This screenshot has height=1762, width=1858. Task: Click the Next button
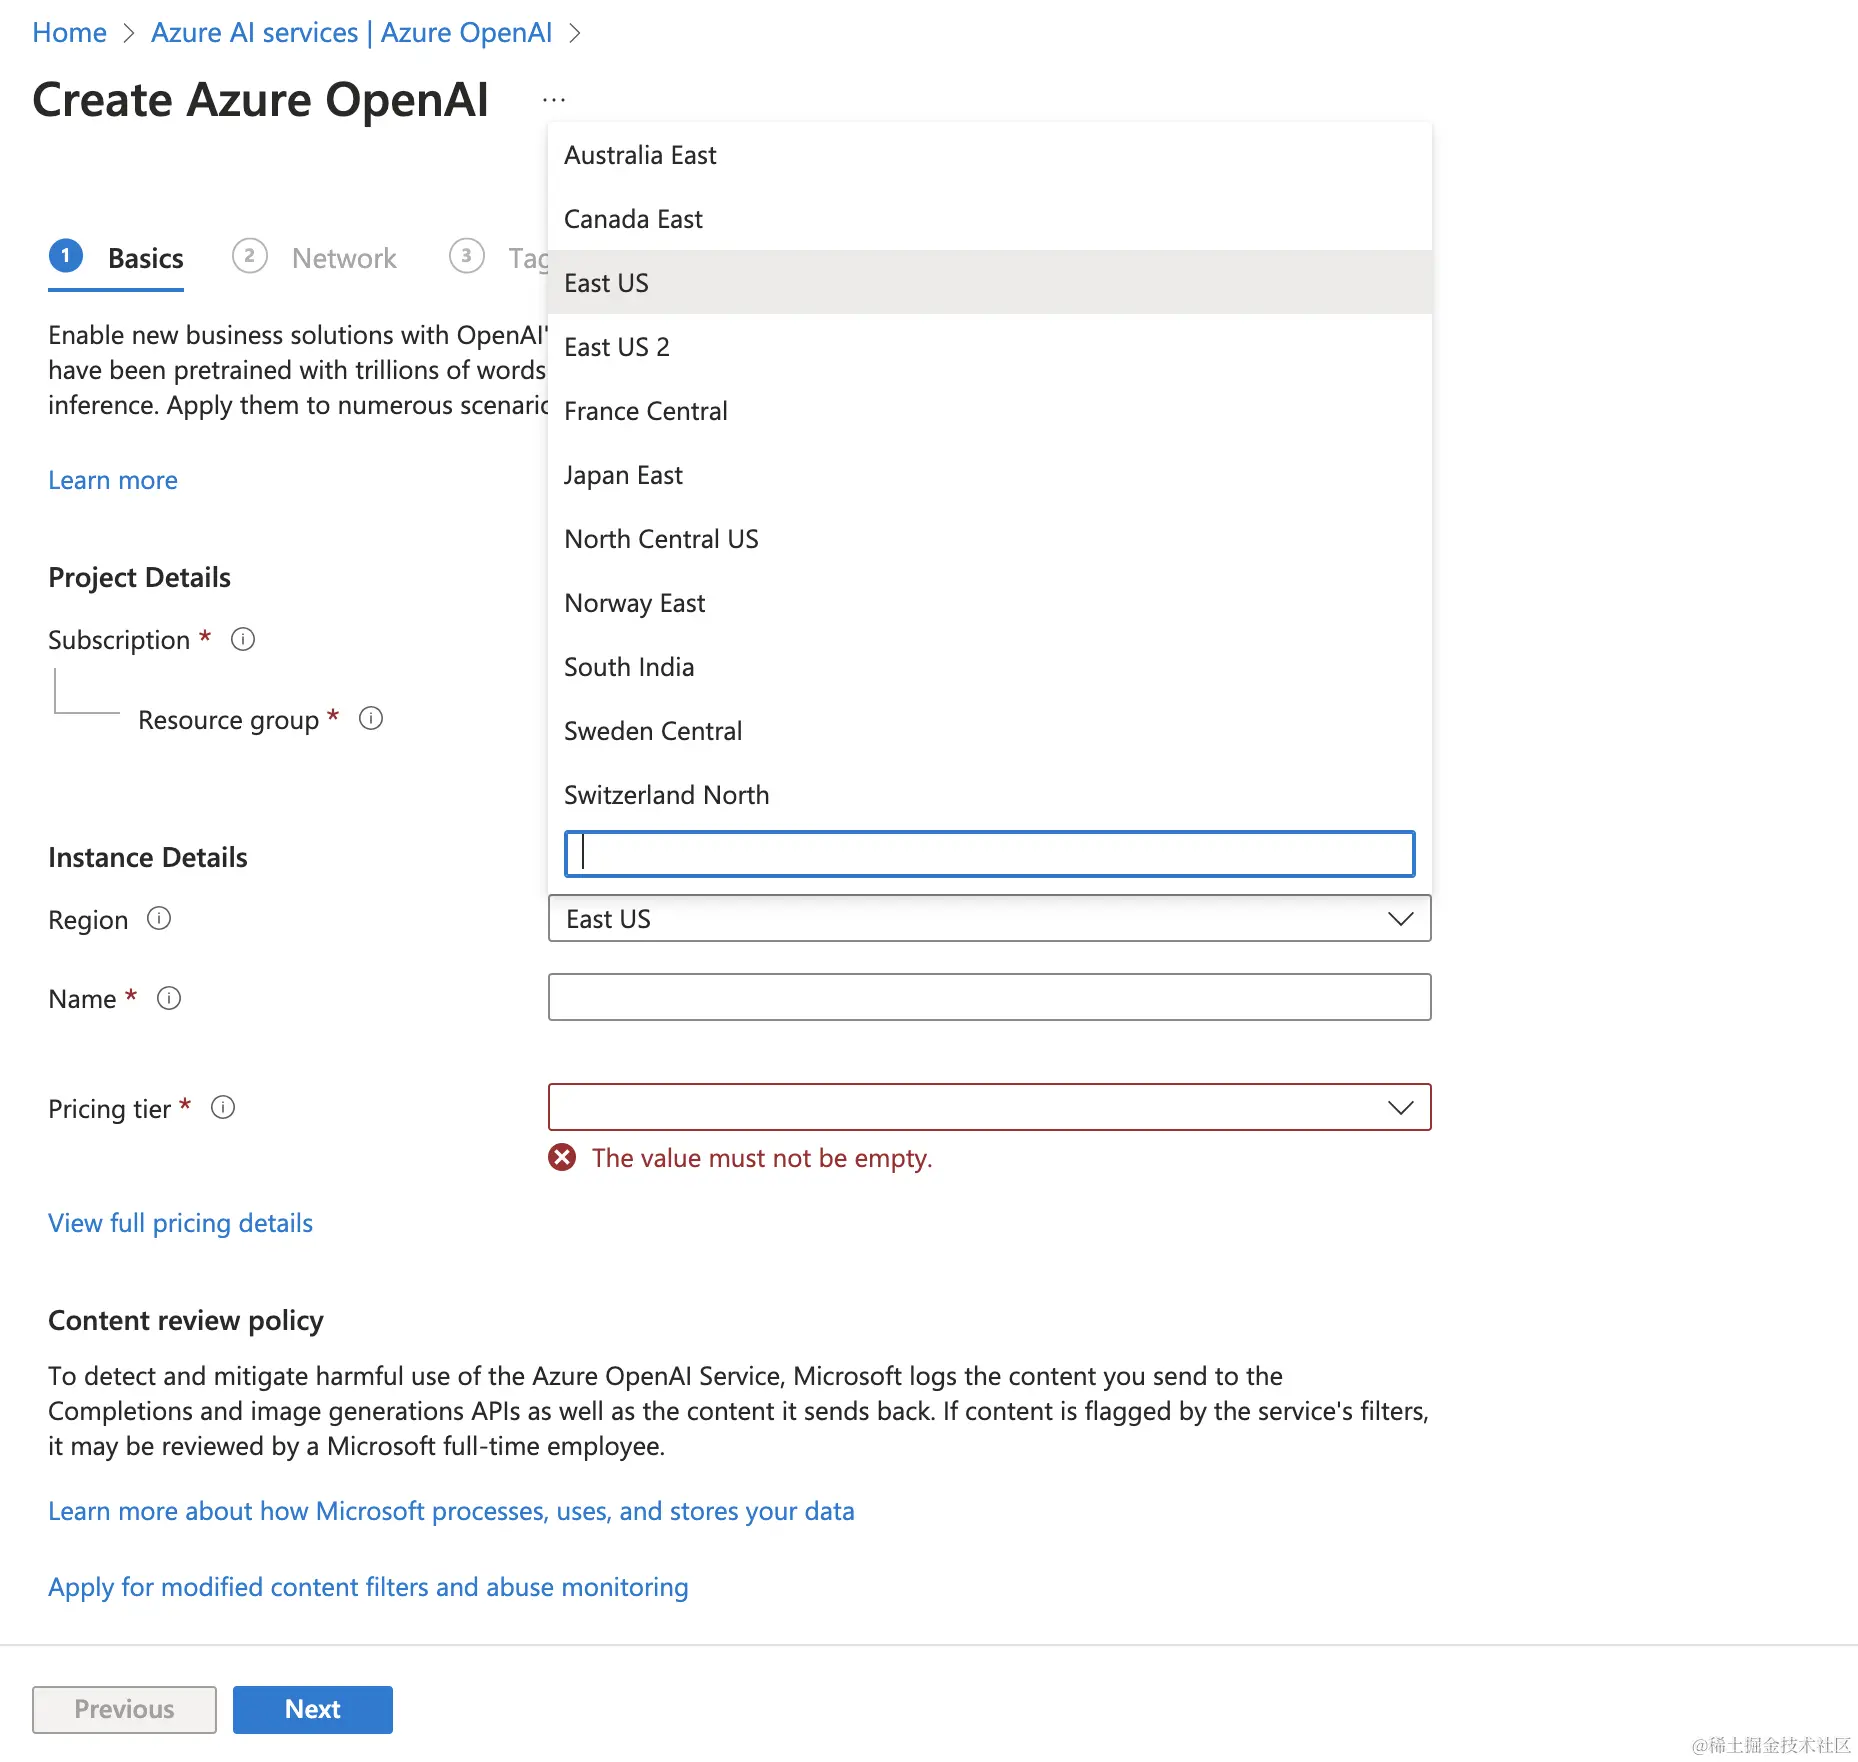(x=312, y=1709)
